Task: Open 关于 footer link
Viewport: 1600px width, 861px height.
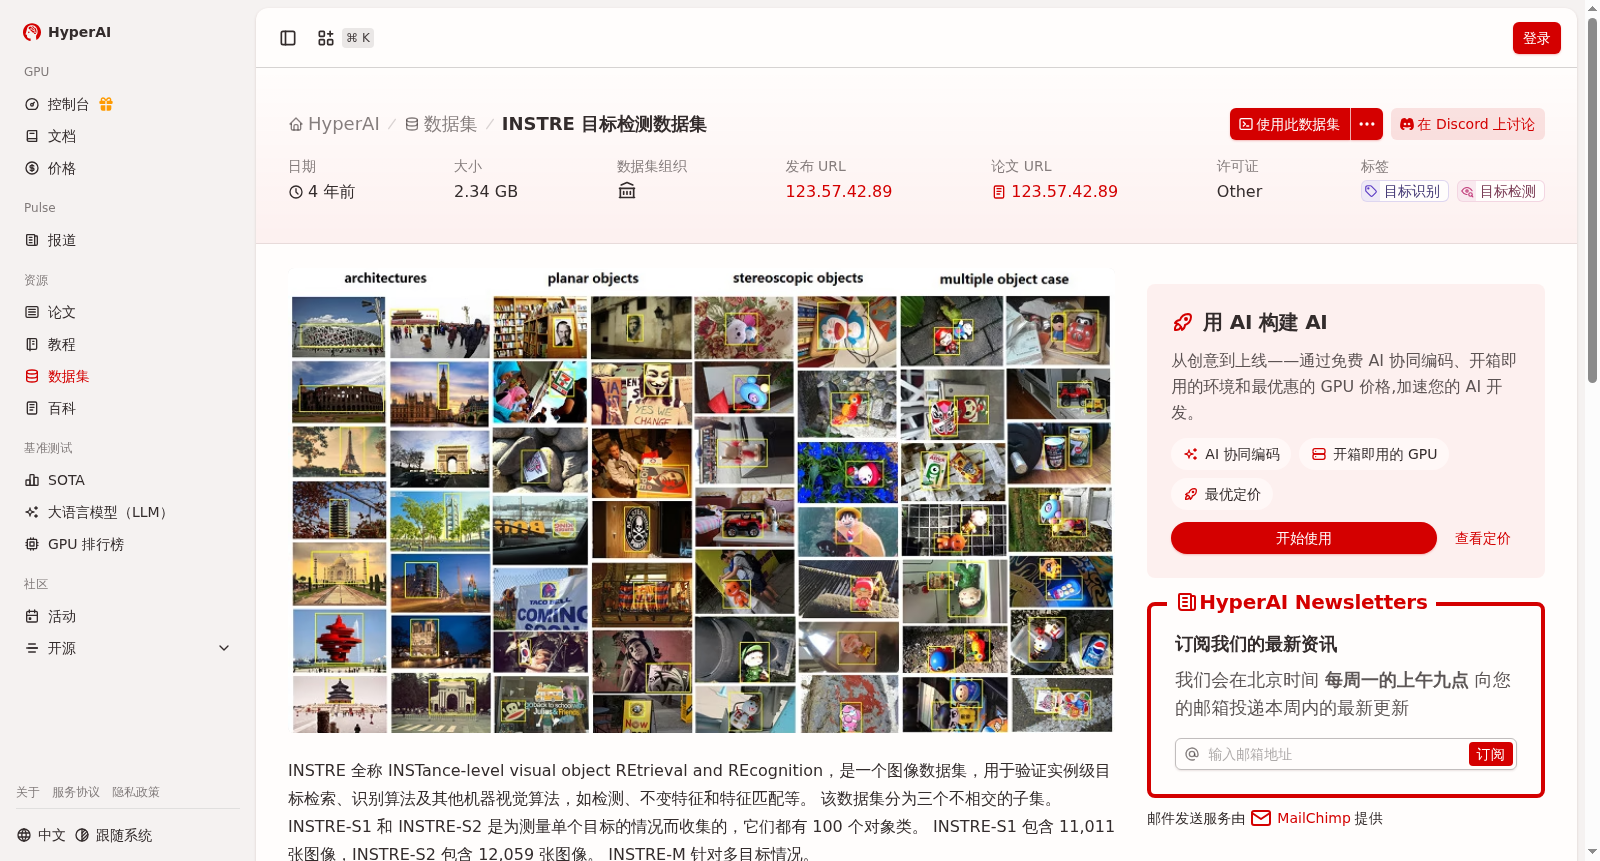Action: (28, 792)
